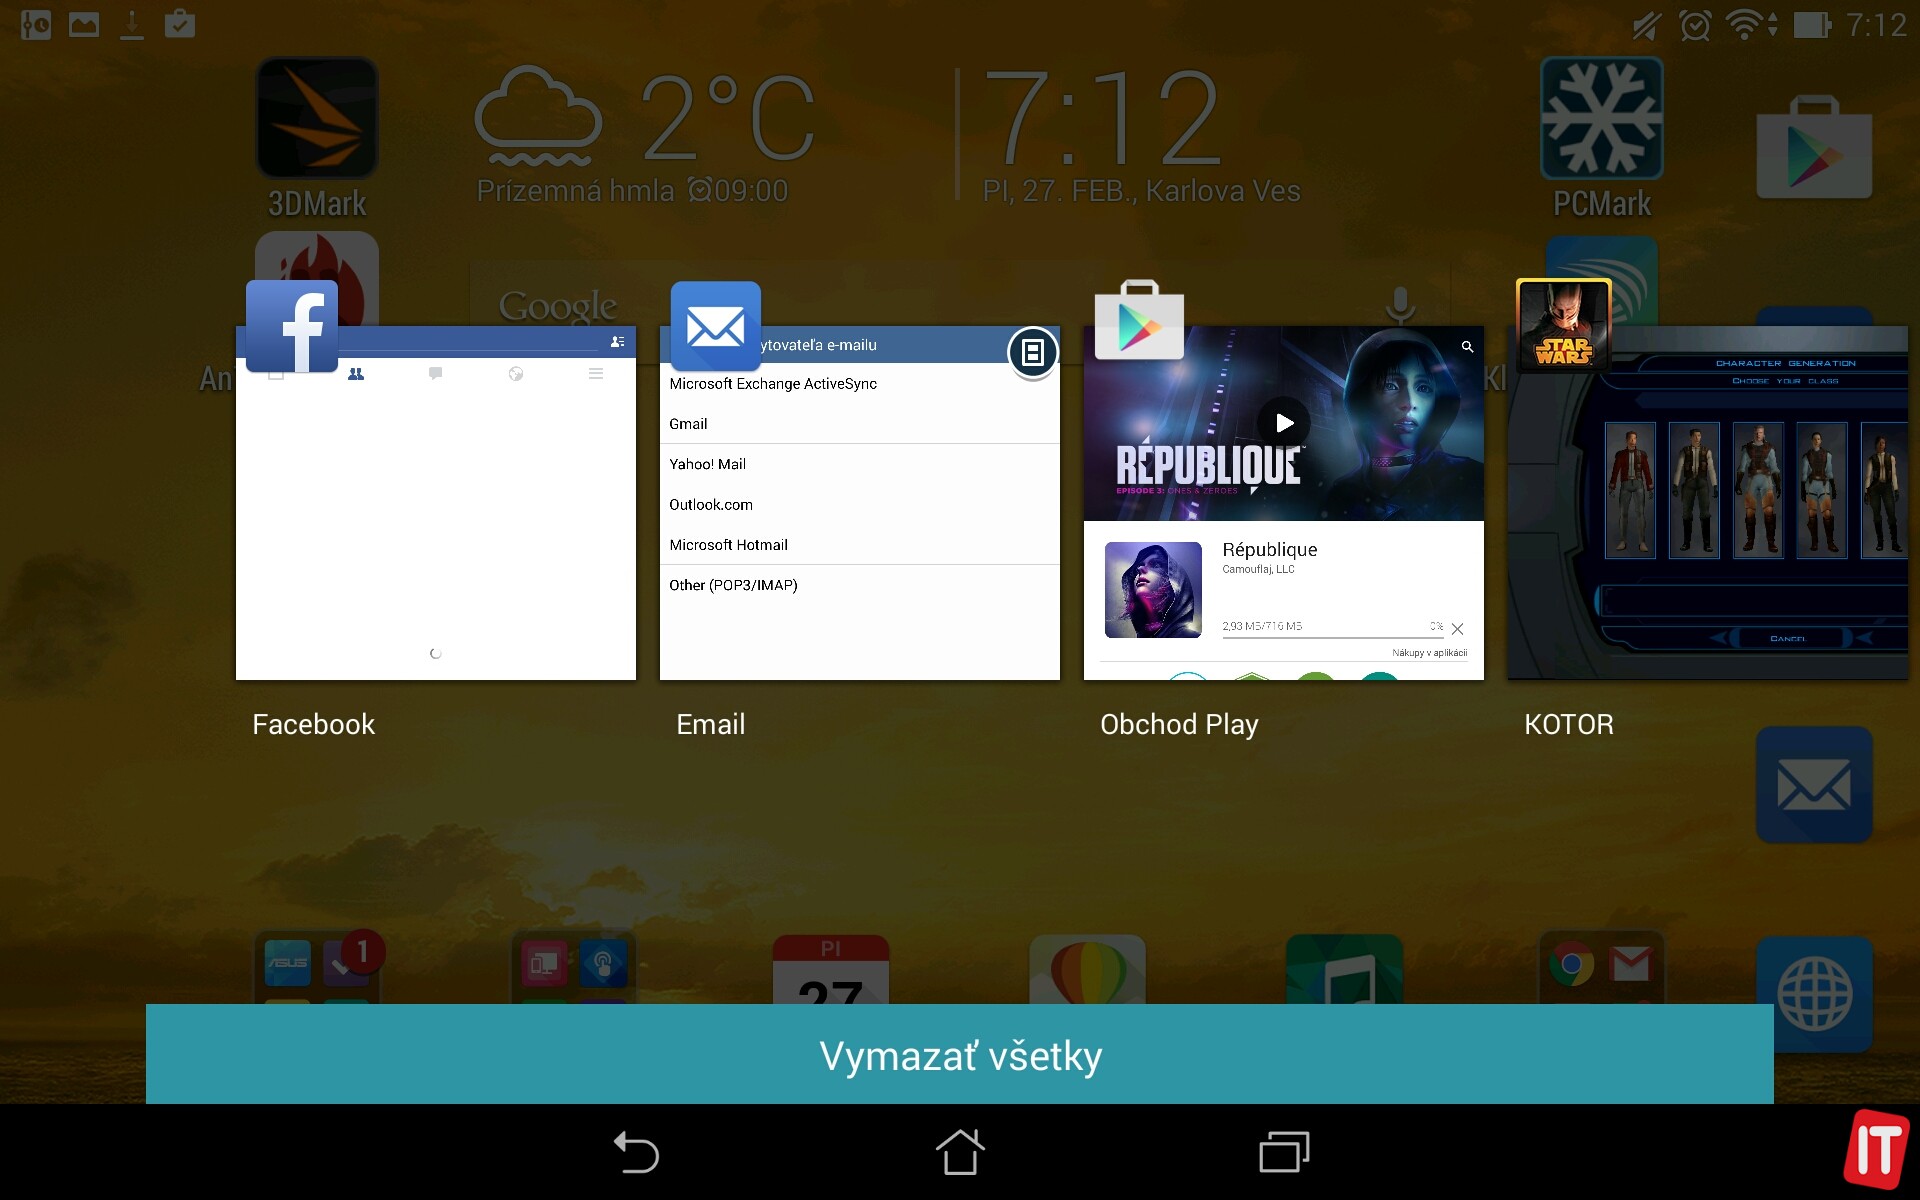Tap the Facebook app icon on recents card
This screenshot has height=1200, width=1920.
pyautogui.click(x=291, y=326)
